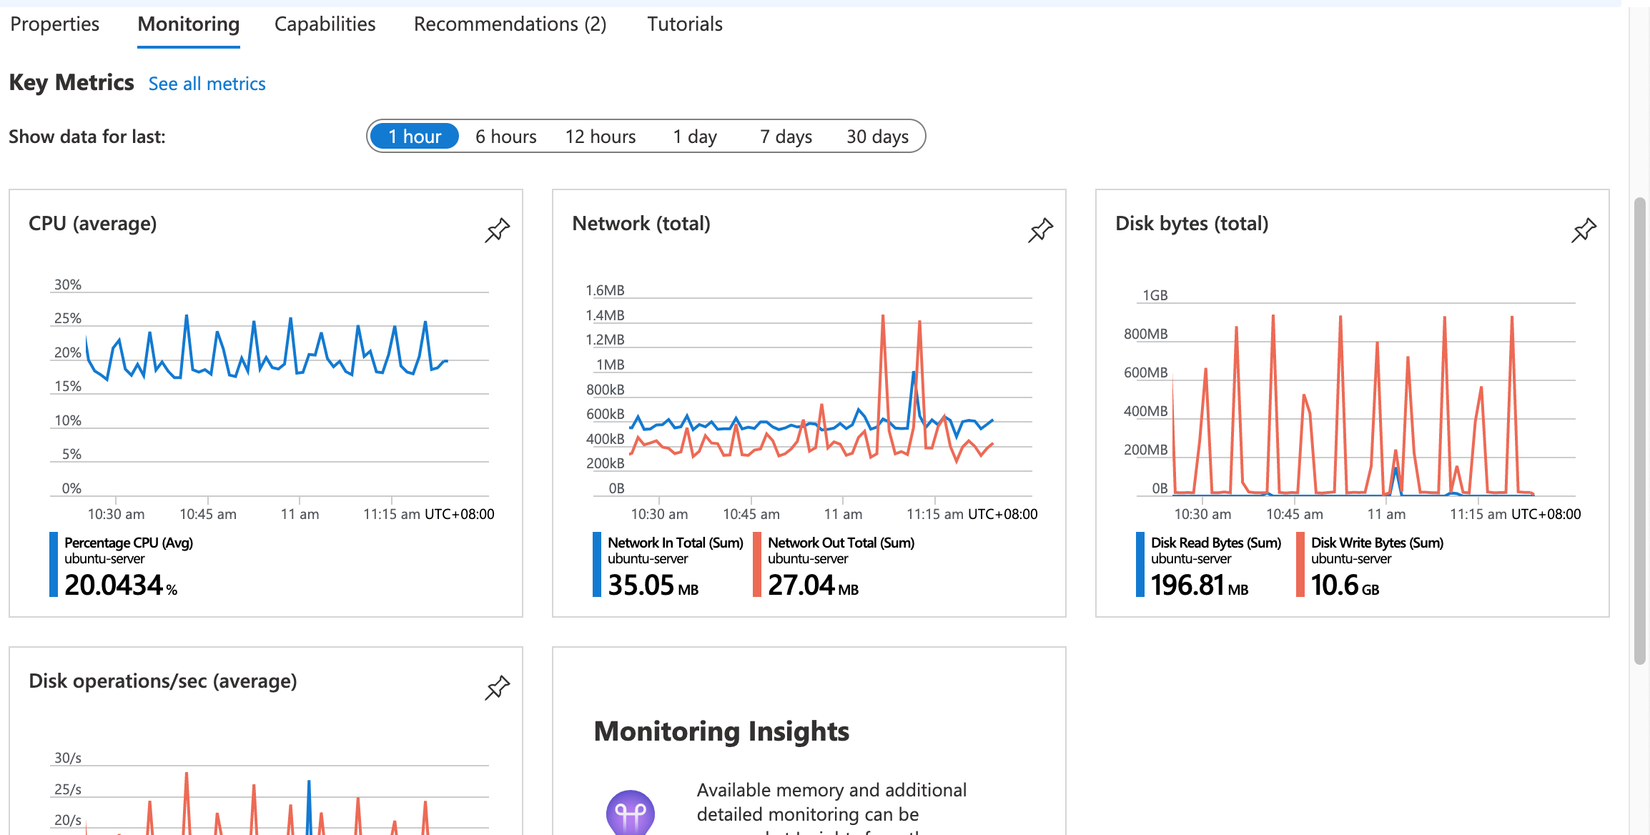Click the Percentage CPU (Avg) blue swatch

53,565
